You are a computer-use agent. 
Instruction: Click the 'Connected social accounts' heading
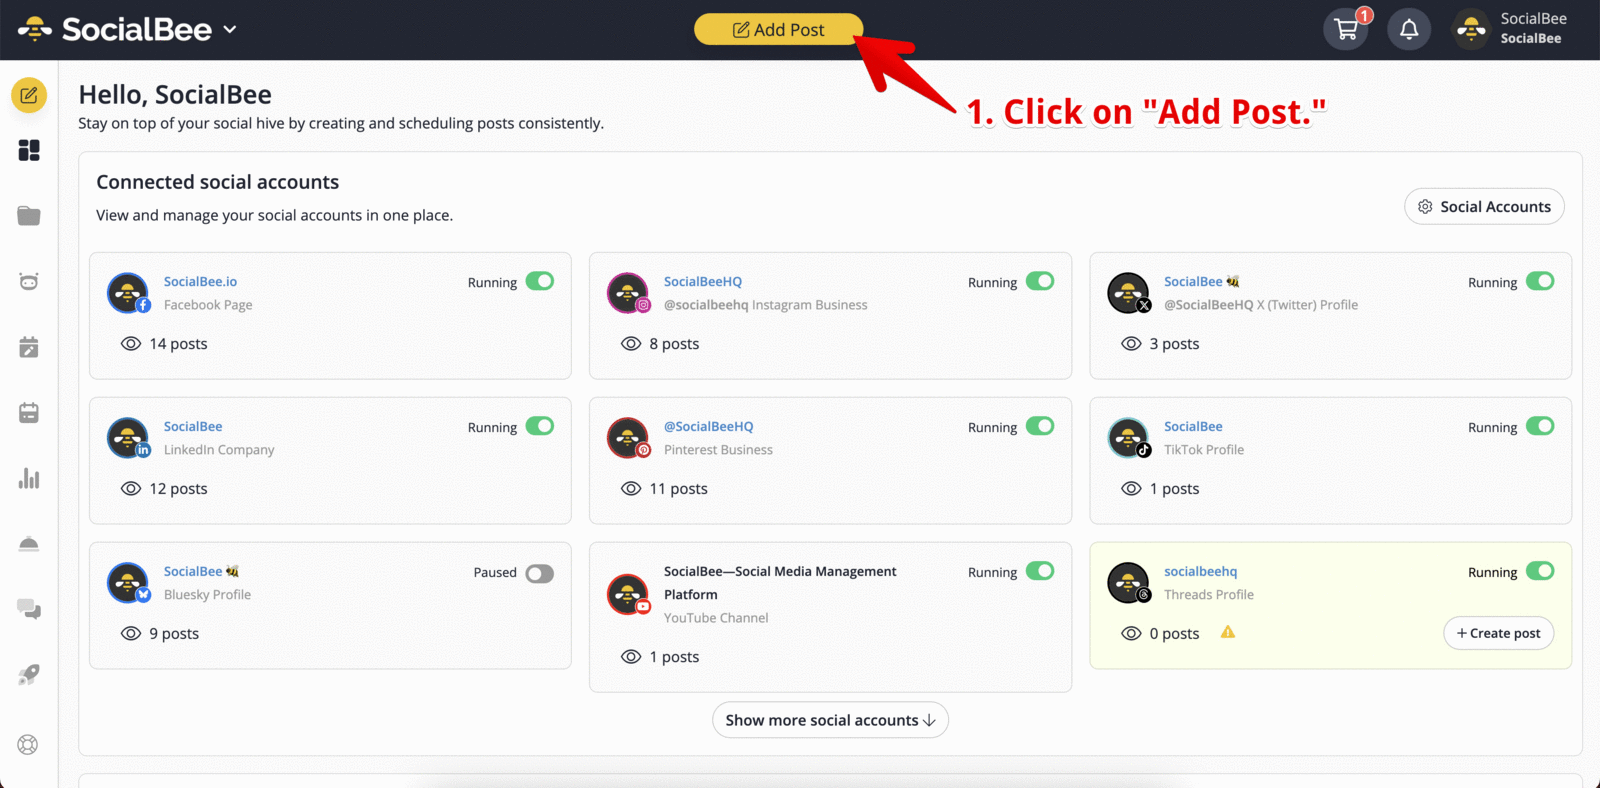pos(217,182)
